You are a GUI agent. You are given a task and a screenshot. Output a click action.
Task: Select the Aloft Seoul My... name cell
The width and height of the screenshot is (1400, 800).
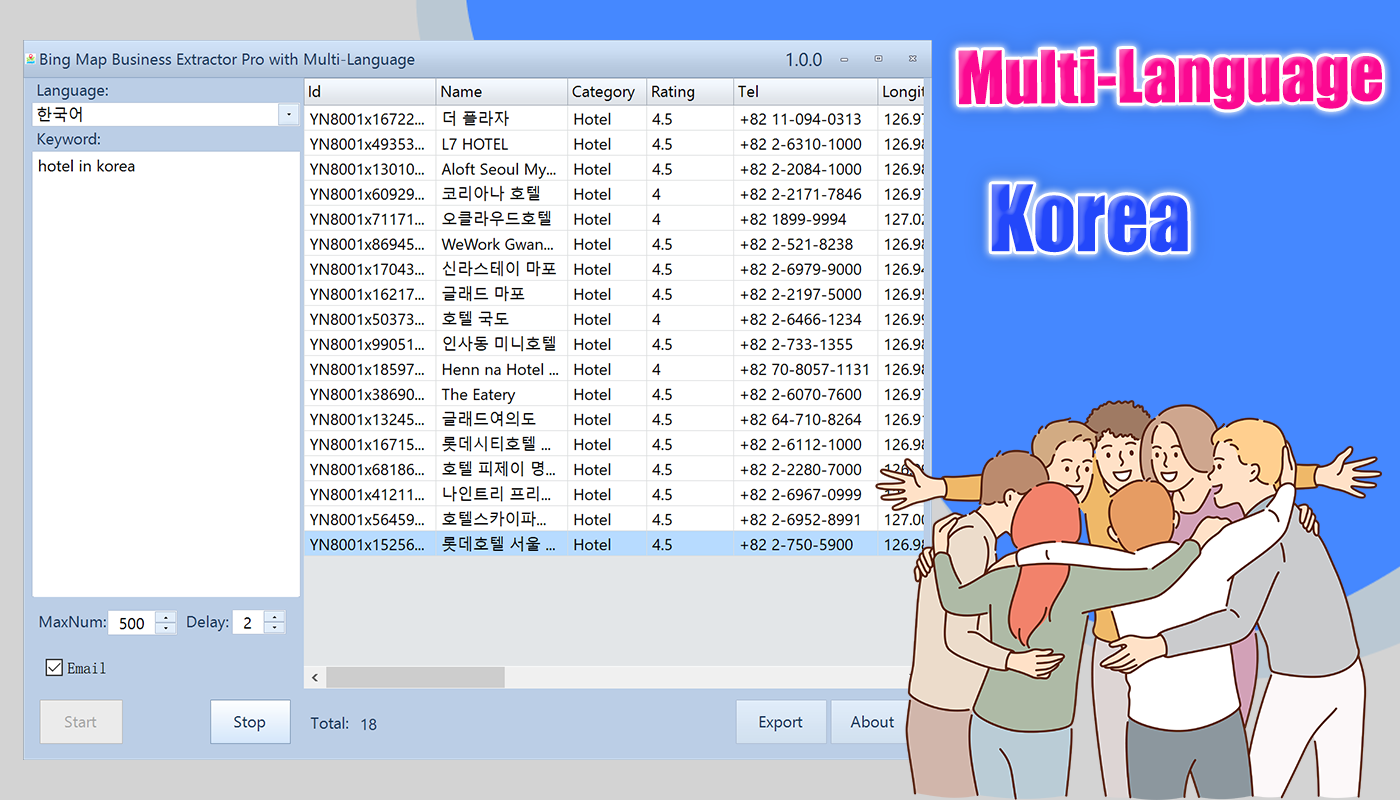tap(502, 169)
